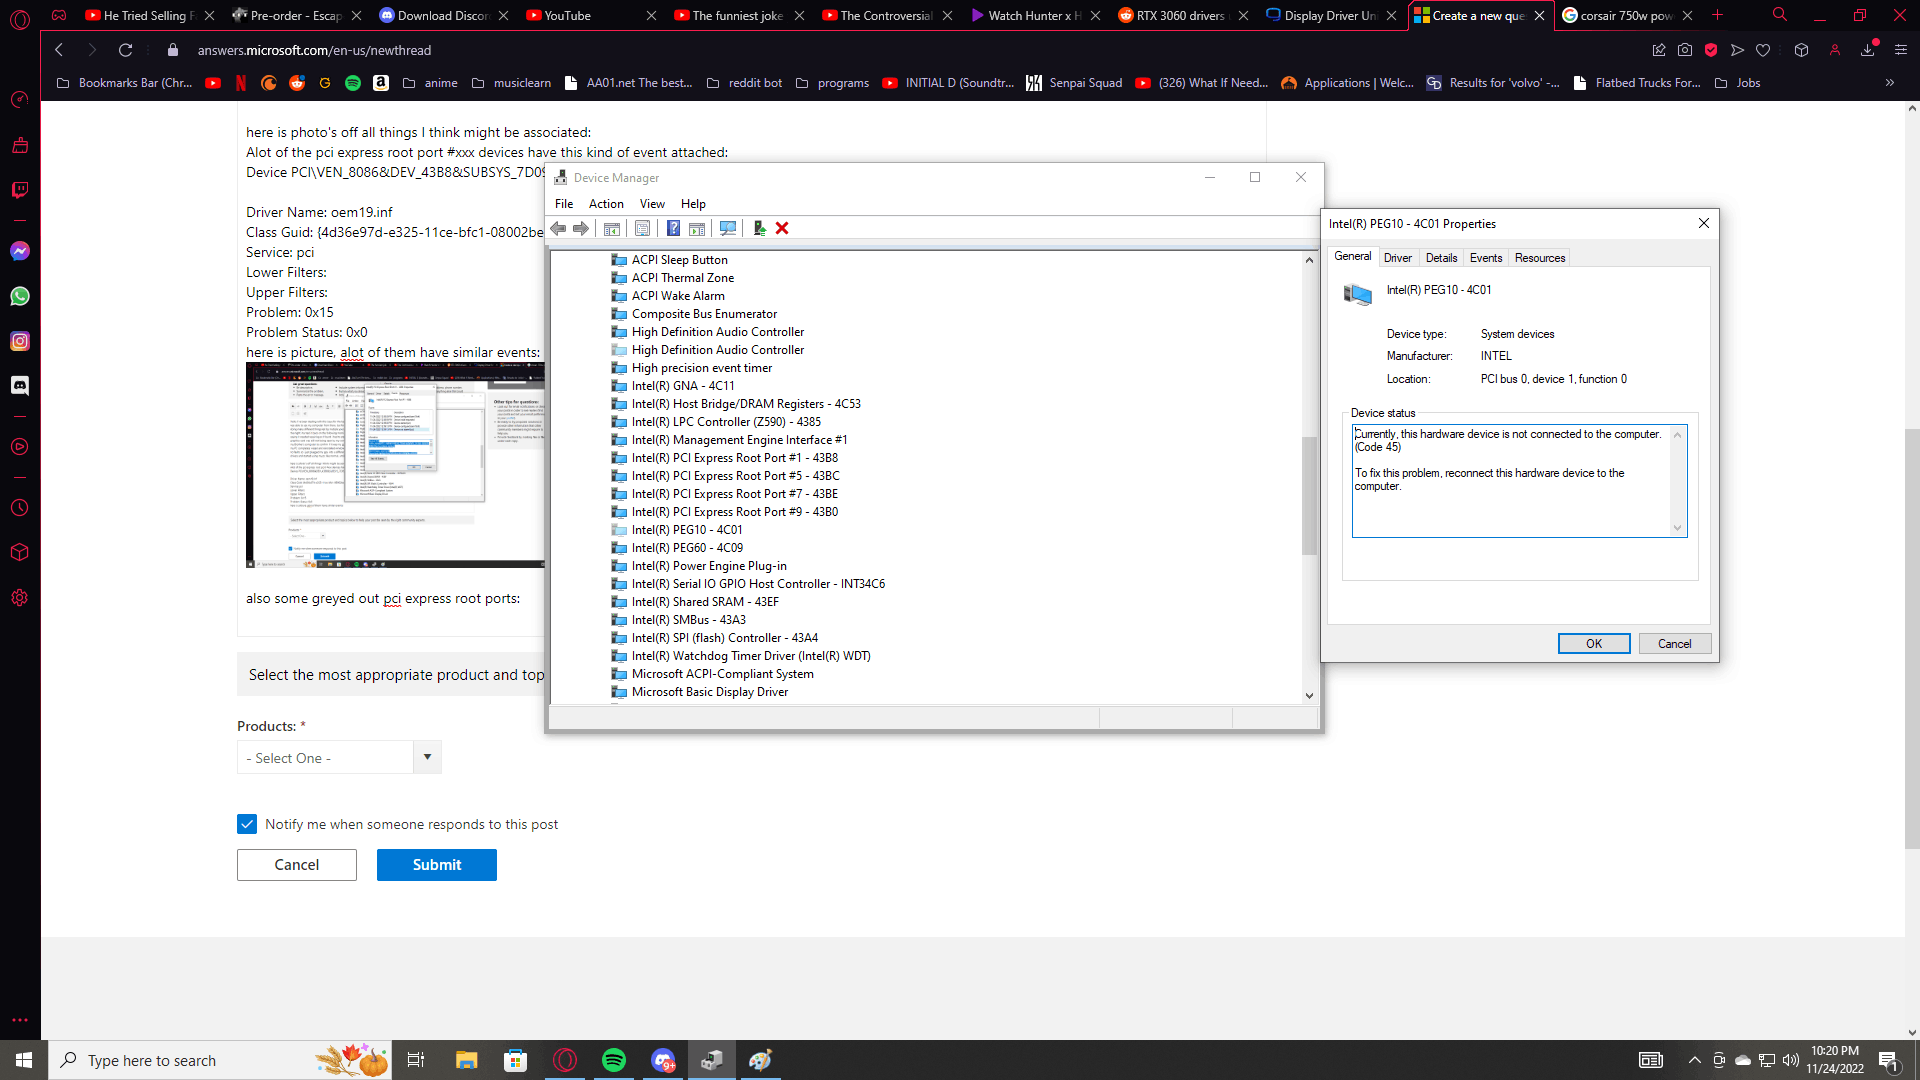Show hidden system tray icons
This screenshot has width=1920, height=1080.
pyautogui.click(x=1694, y=1060)
